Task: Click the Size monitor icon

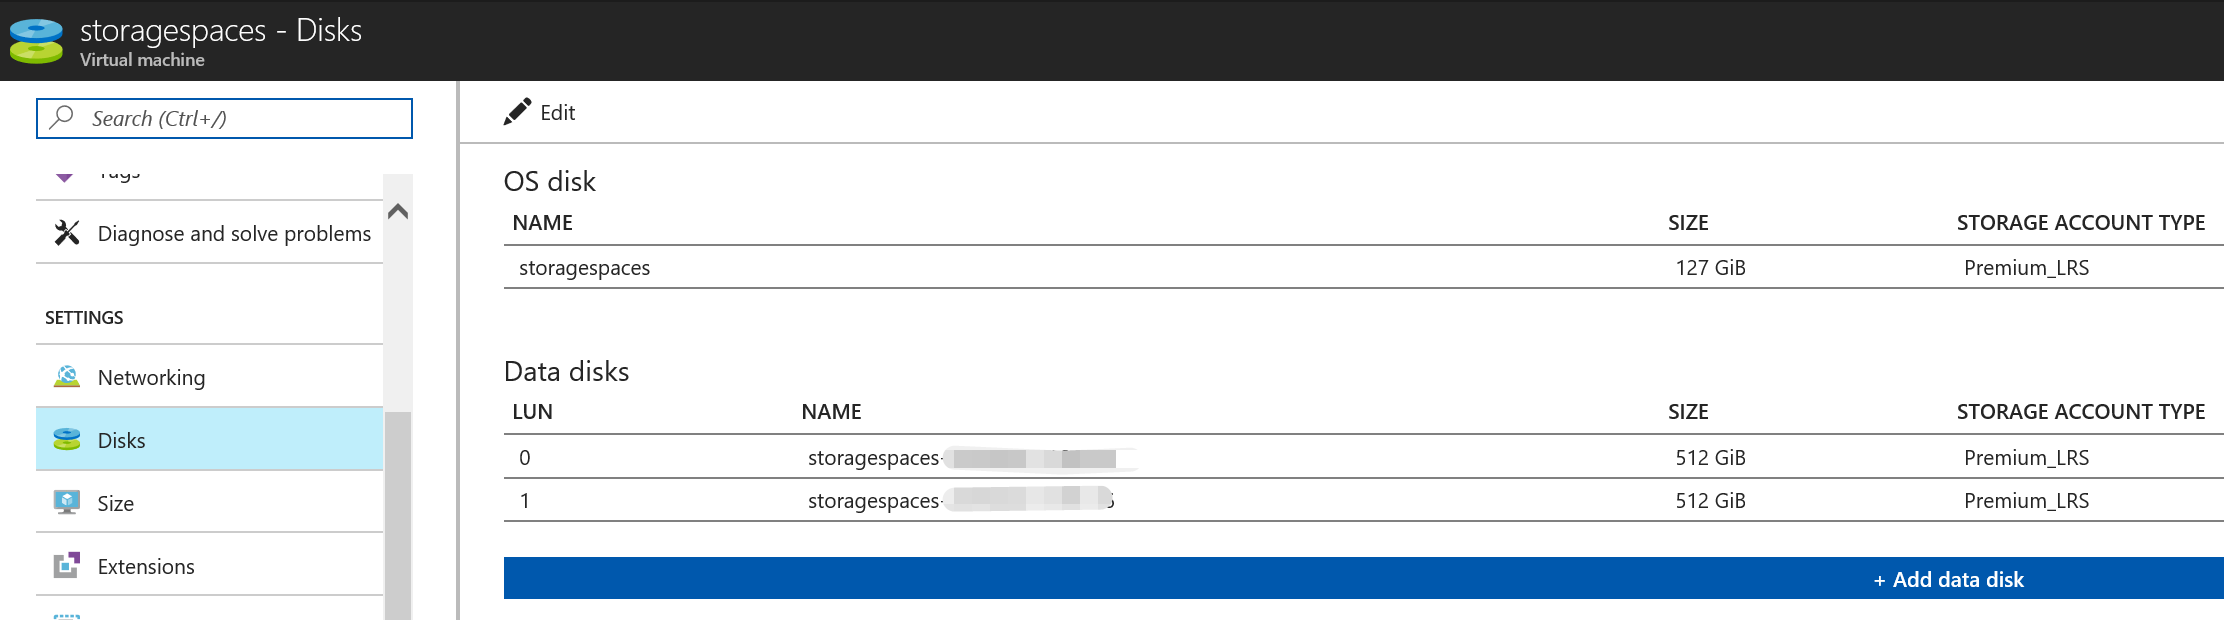Action: point(67,503)
